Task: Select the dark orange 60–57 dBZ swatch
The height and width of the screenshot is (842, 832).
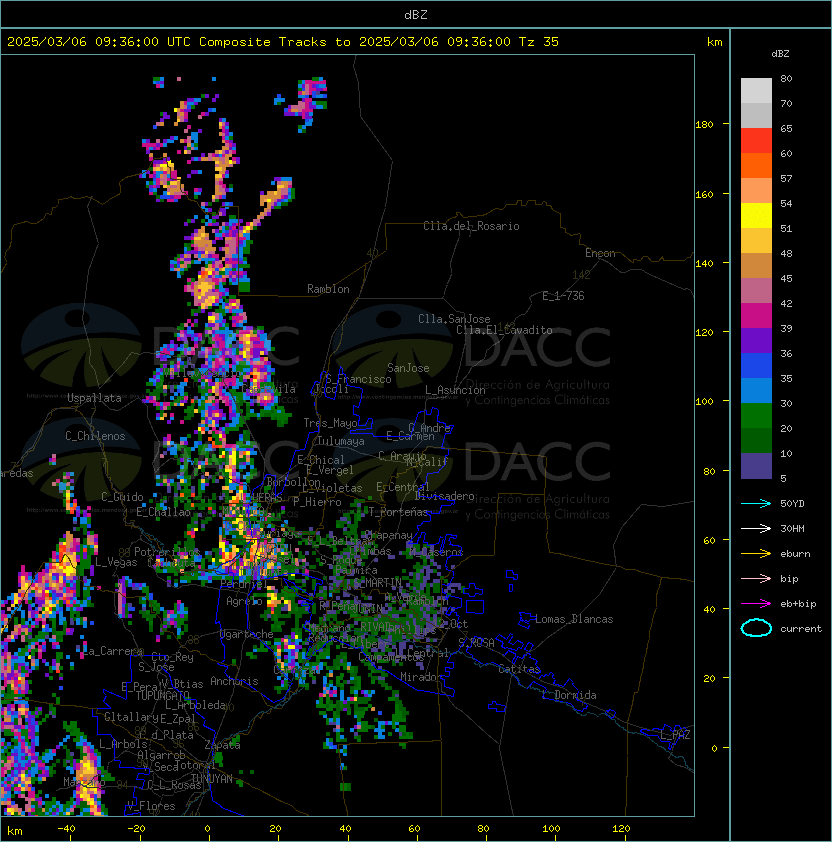Action: pyautogui.click(x=756, y=165)
